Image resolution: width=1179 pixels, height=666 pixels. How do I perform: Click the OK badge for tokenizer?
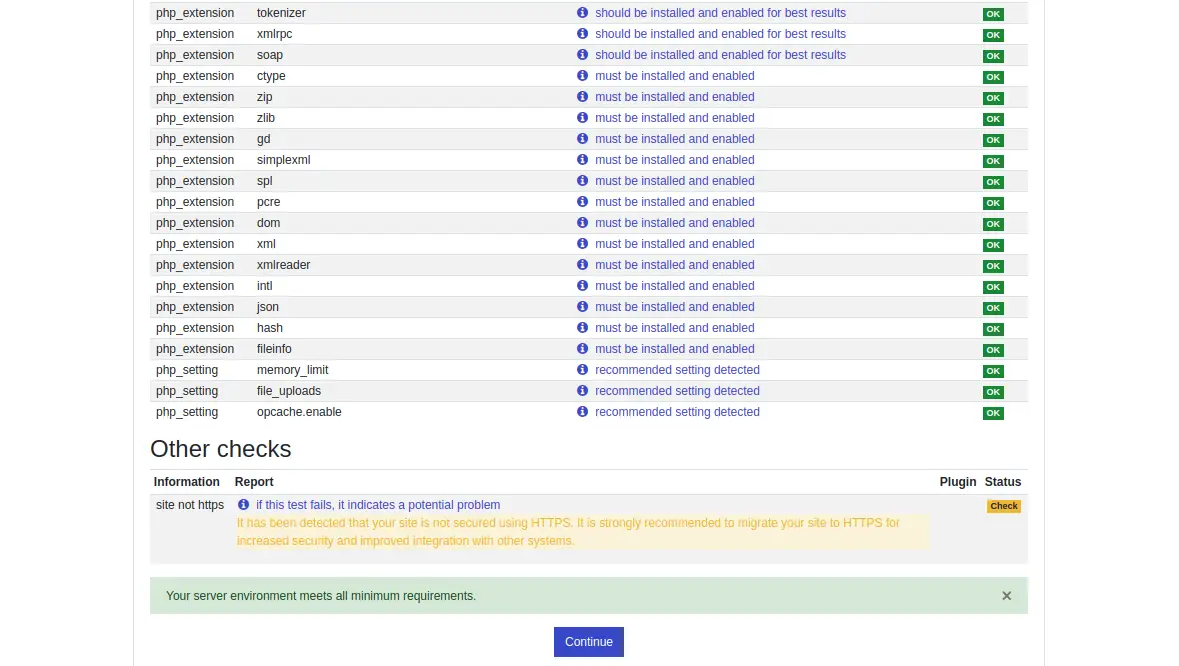click(993, 14)
